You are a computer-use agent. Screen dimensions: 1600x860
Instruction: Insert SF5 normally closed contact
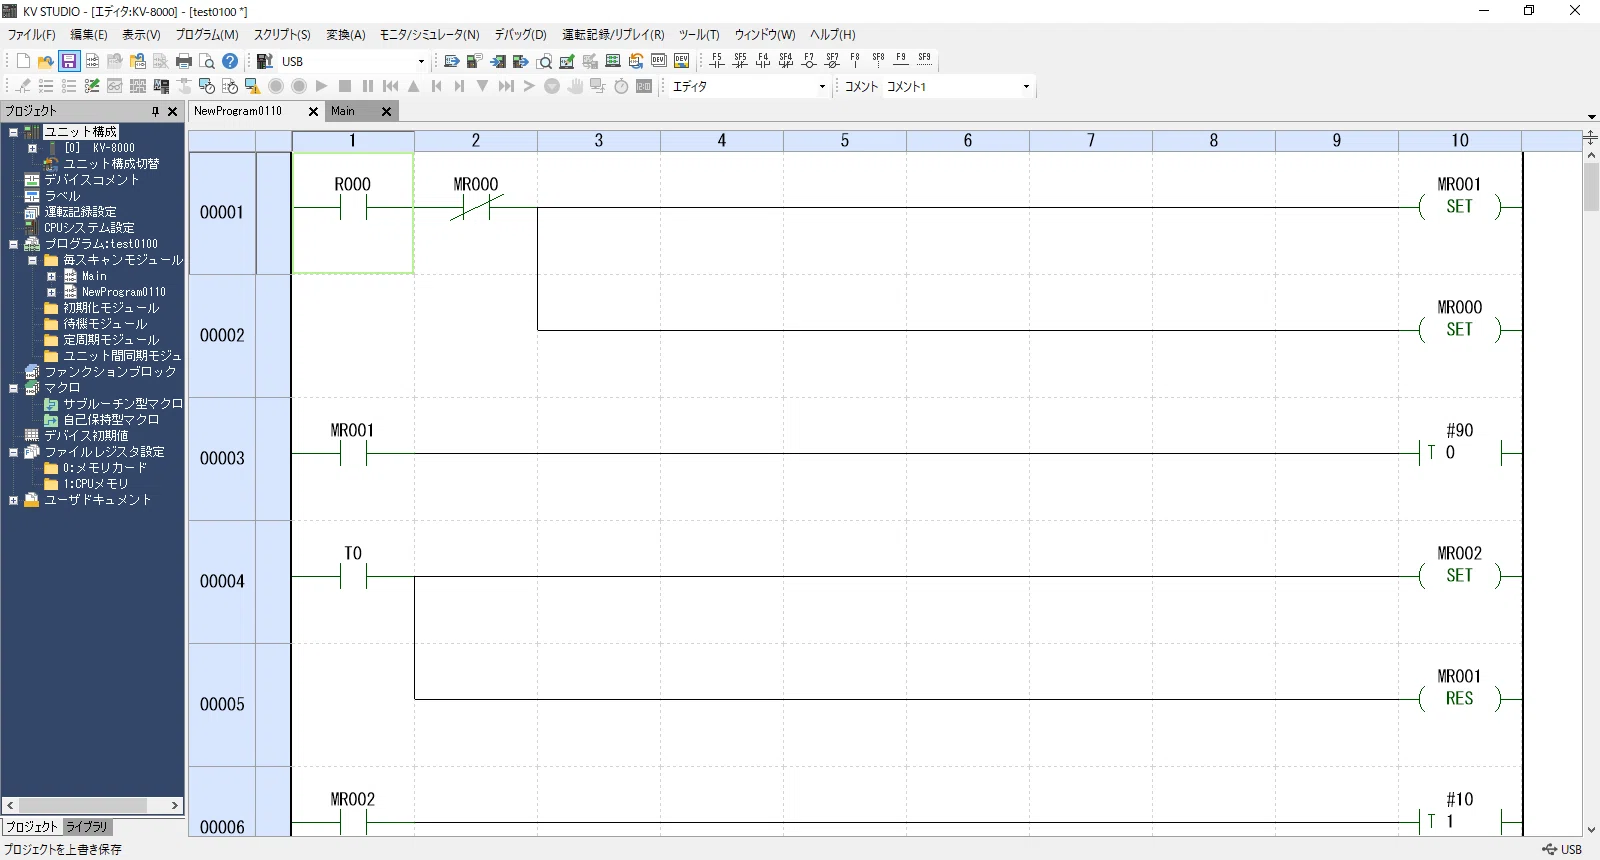pyautogui.click(x=740, y=61)
